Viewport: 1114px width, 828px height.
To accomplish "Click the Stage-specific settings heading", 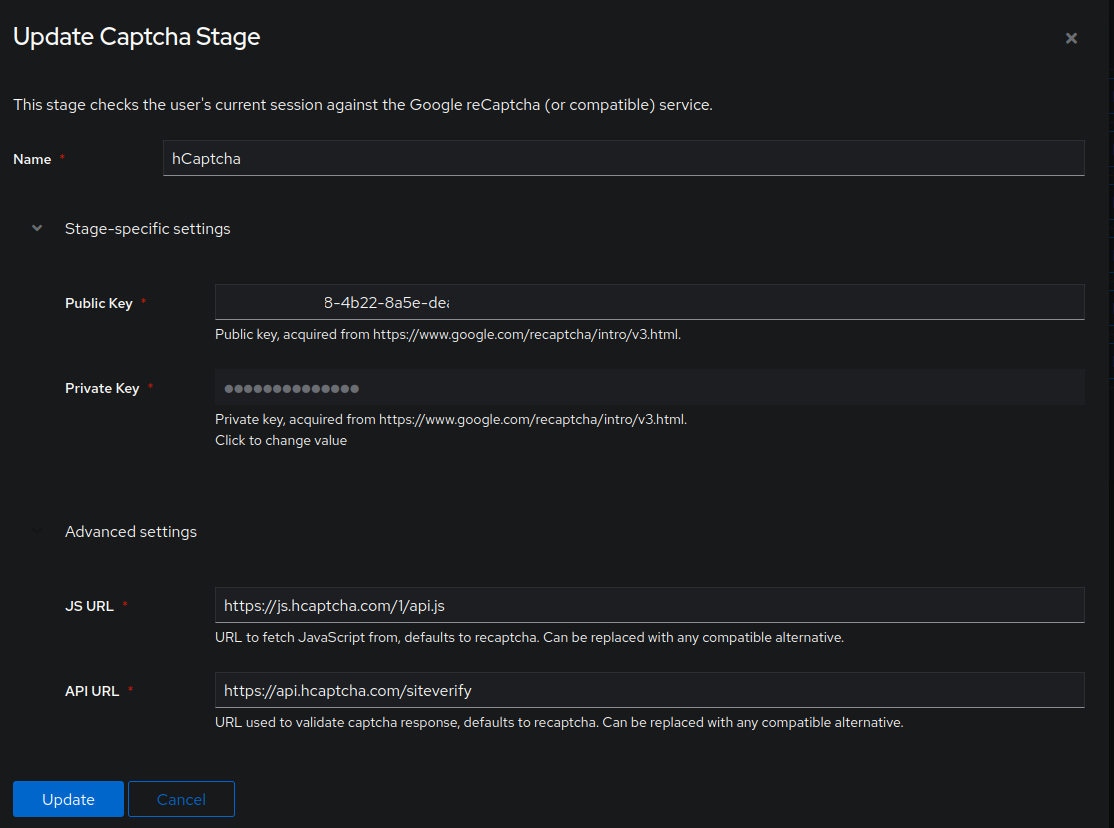I will tap(147, 228).
